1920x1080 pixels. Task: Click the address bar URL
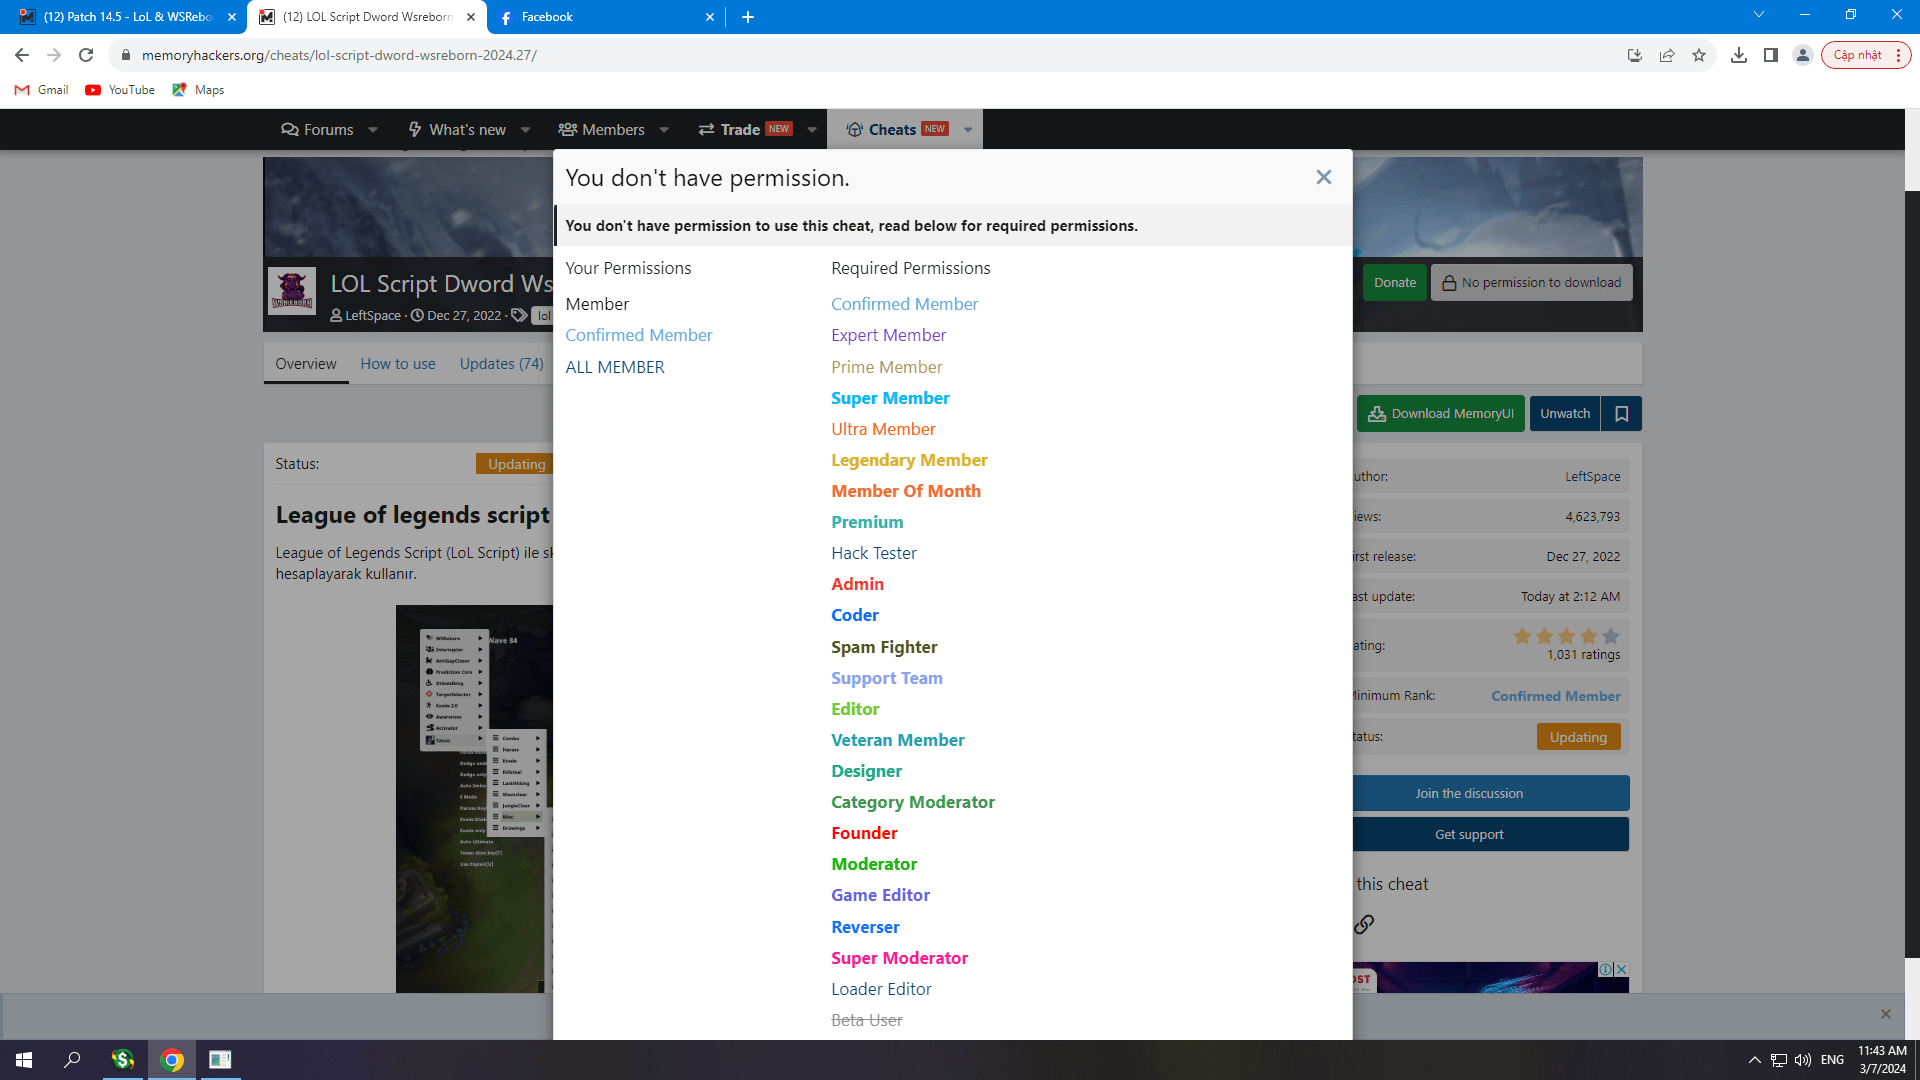[x=339, y=55]
